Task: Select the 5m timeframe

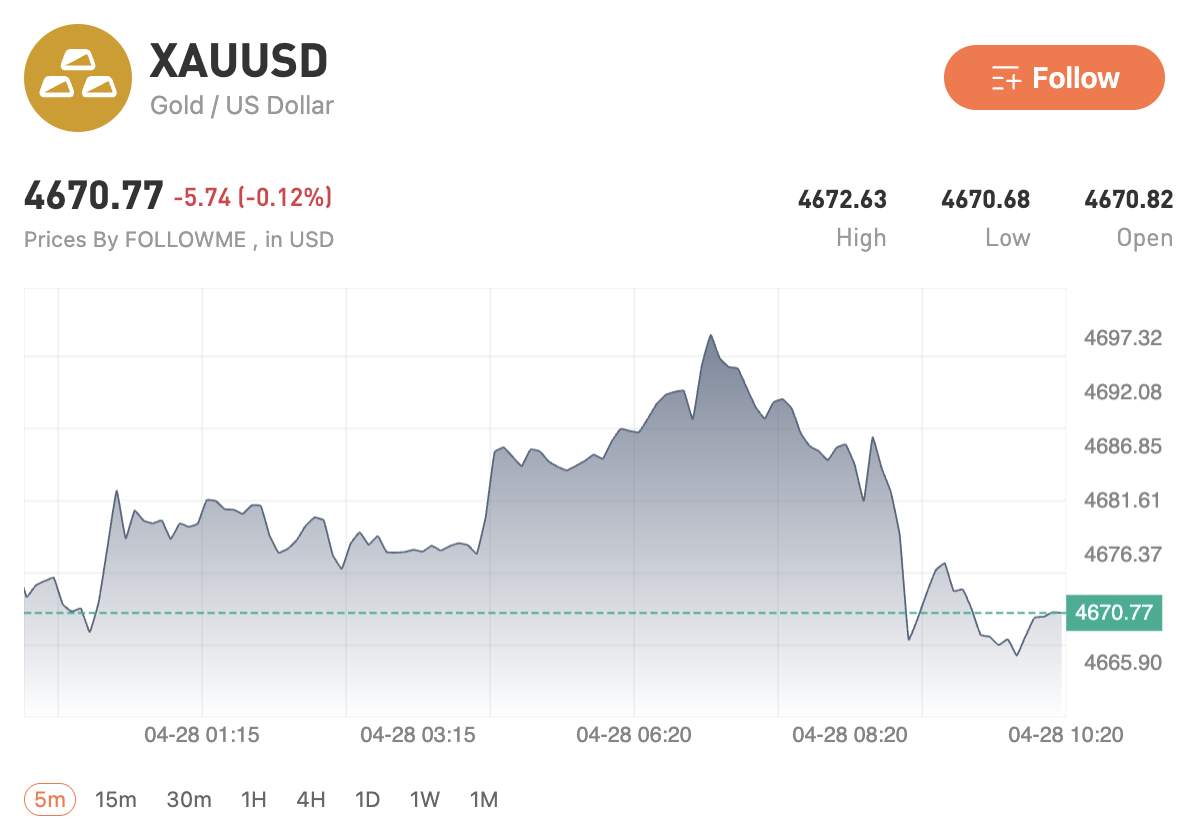Action: [x=50, y=799]
